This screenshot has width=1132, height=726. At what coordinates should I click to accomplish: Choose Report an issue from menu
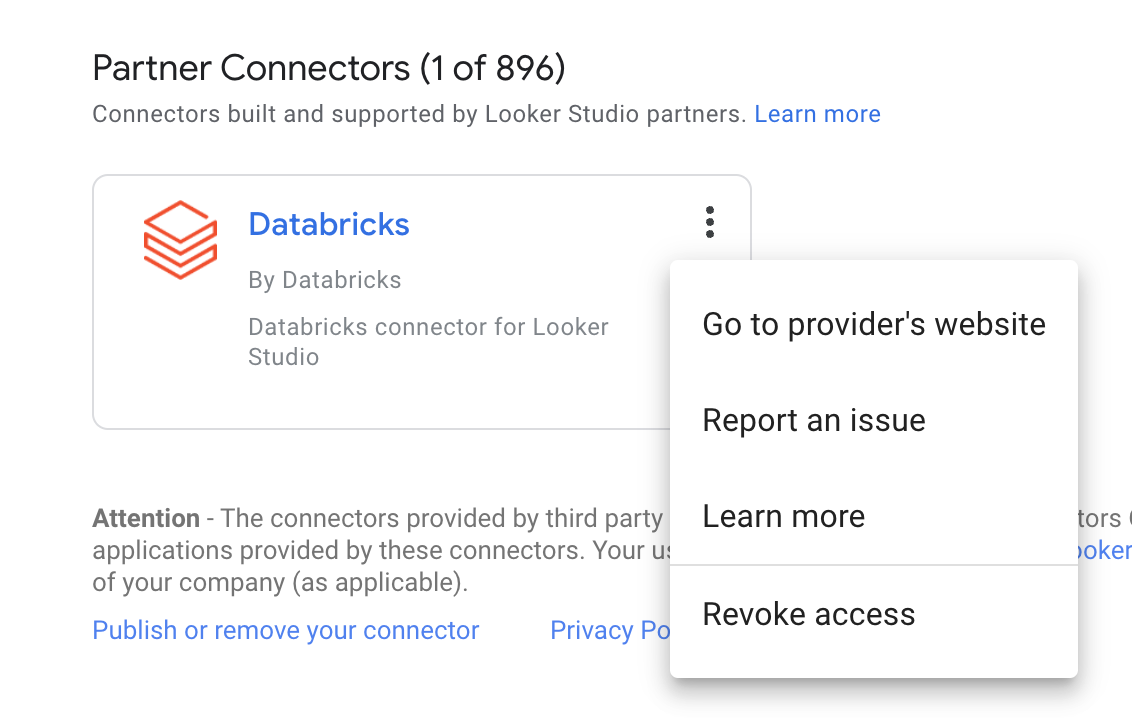[814, 420]
